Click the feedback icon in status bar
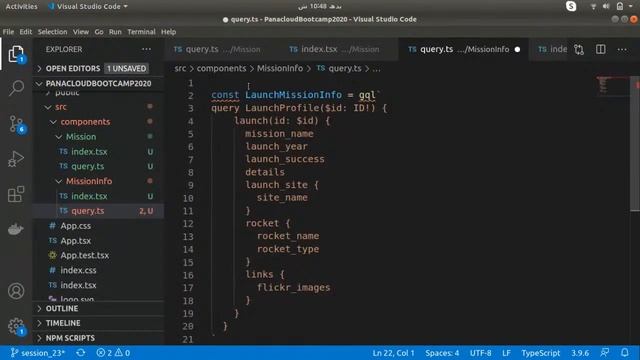This screenshot has height=360, width=640. (604, 353)
